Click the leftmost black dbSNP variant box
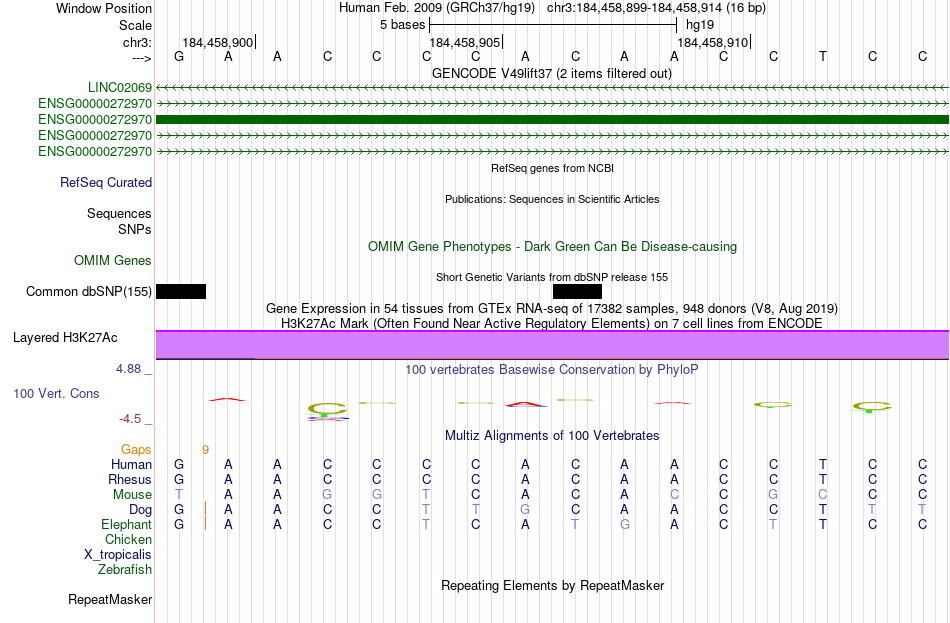Image resolution: width=950 pixels, height=623 pixels. pyautogui.click(x=181, y=292)
